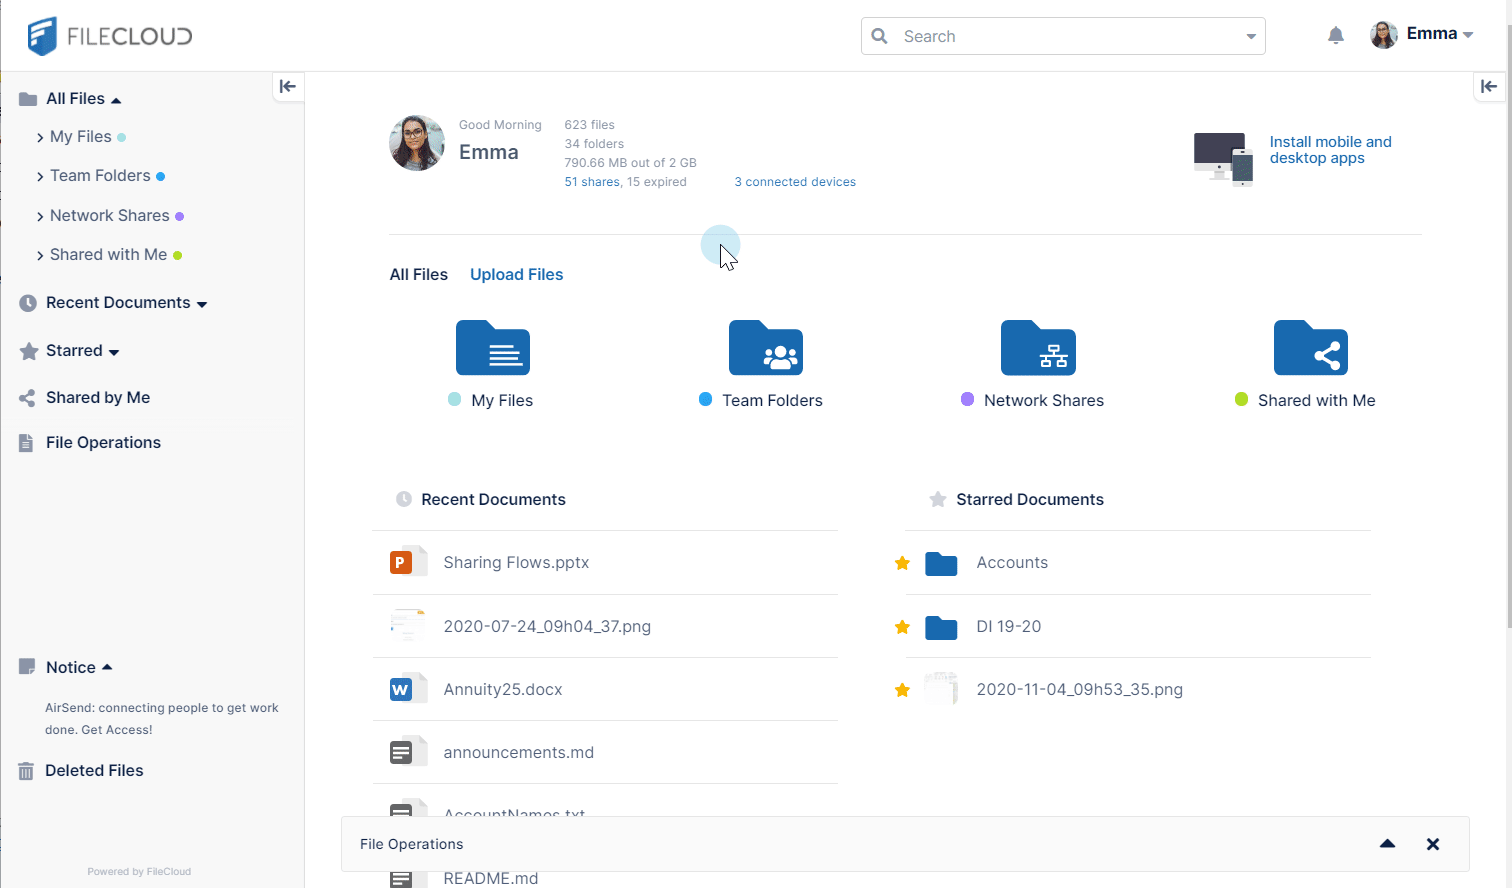Collapse the right panel arrow icon
Image resolution: width=1512 pixels, height=888 pixels.
pos(1489,87)
